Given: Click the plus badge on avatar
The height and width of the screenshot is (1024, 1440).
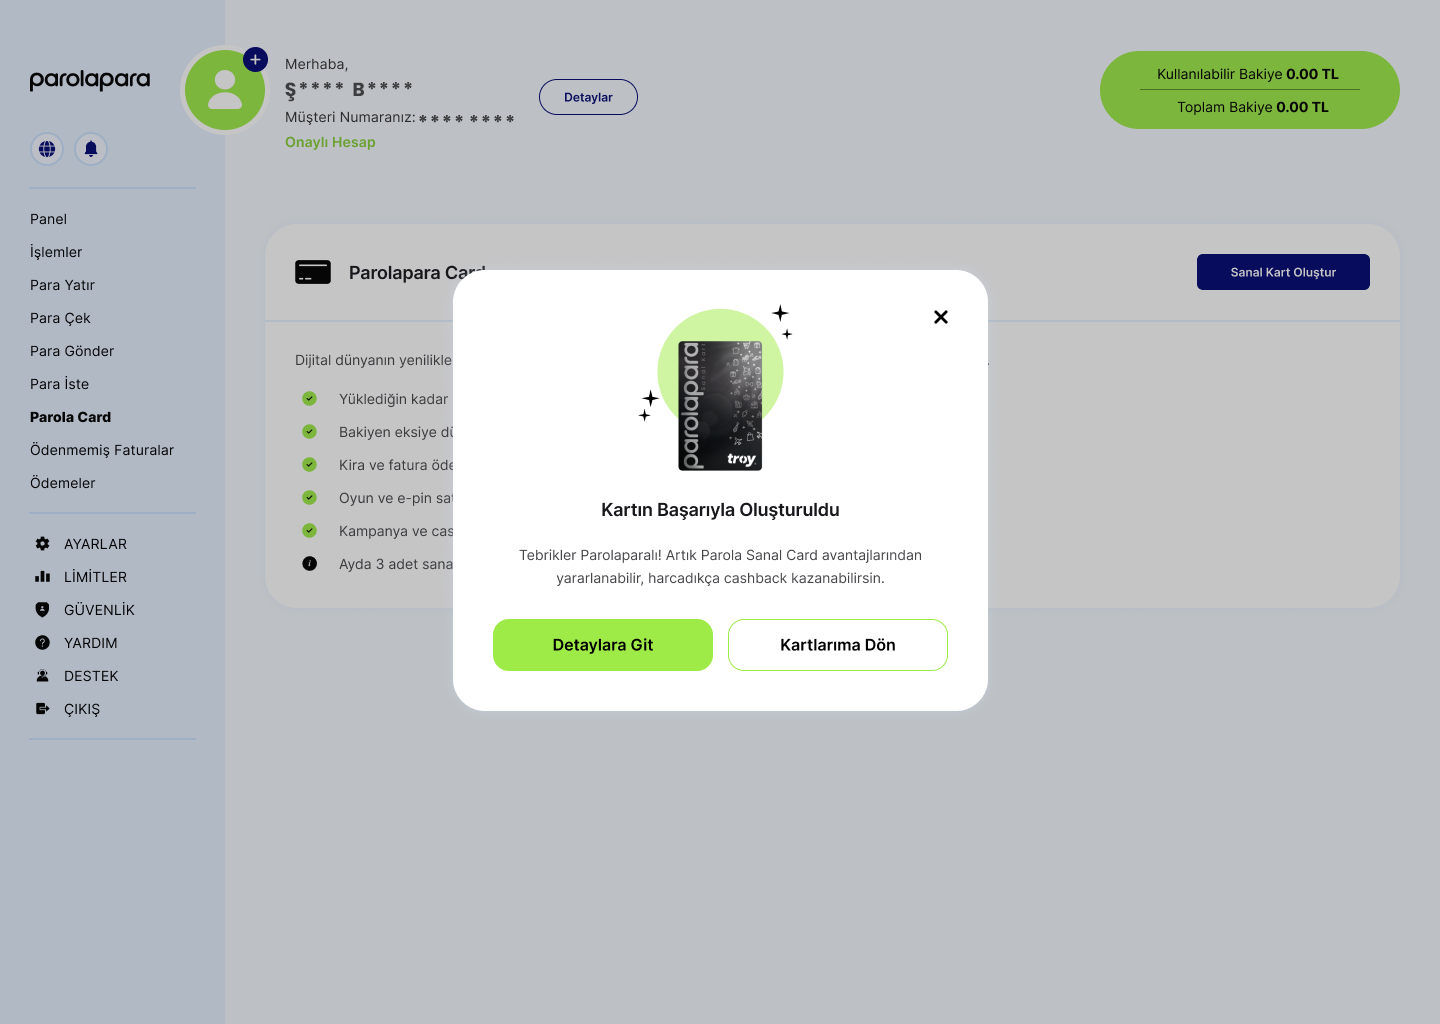Looking at the screenshot, I should point(256,60).
